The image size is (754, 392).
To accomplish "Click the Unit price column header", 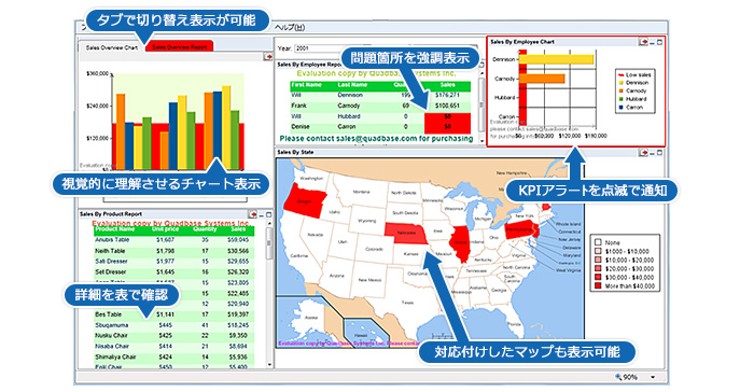I will click(x=165, y=229).
